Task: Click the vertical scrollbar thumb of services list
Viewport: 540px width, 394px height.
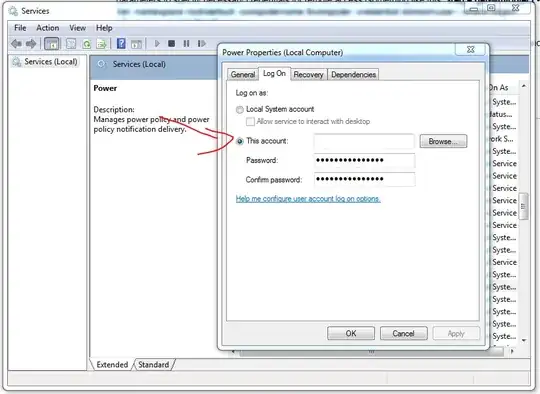Action: (523, 206)
